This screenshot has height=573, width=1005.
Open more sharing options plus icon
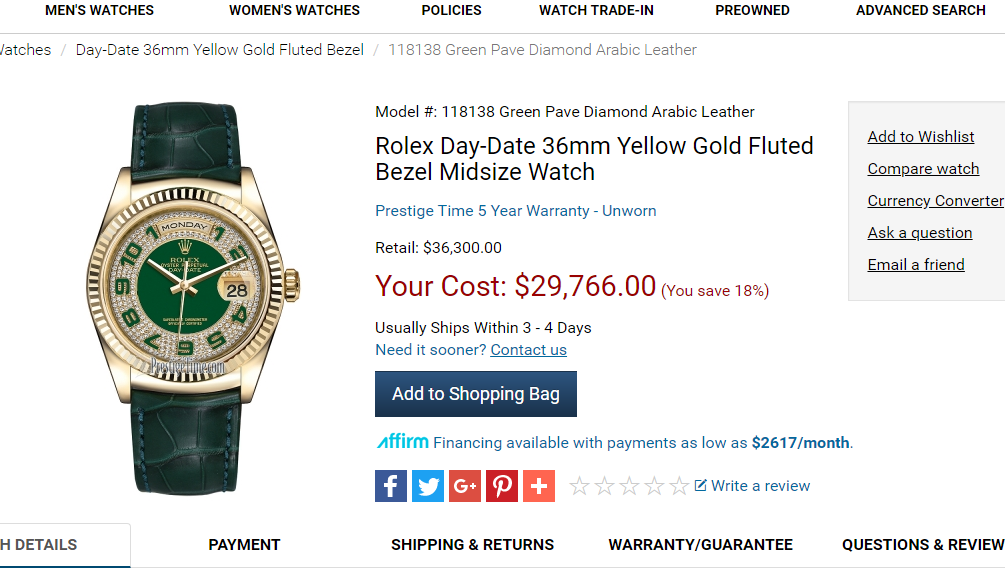click(x=539, y=486)
